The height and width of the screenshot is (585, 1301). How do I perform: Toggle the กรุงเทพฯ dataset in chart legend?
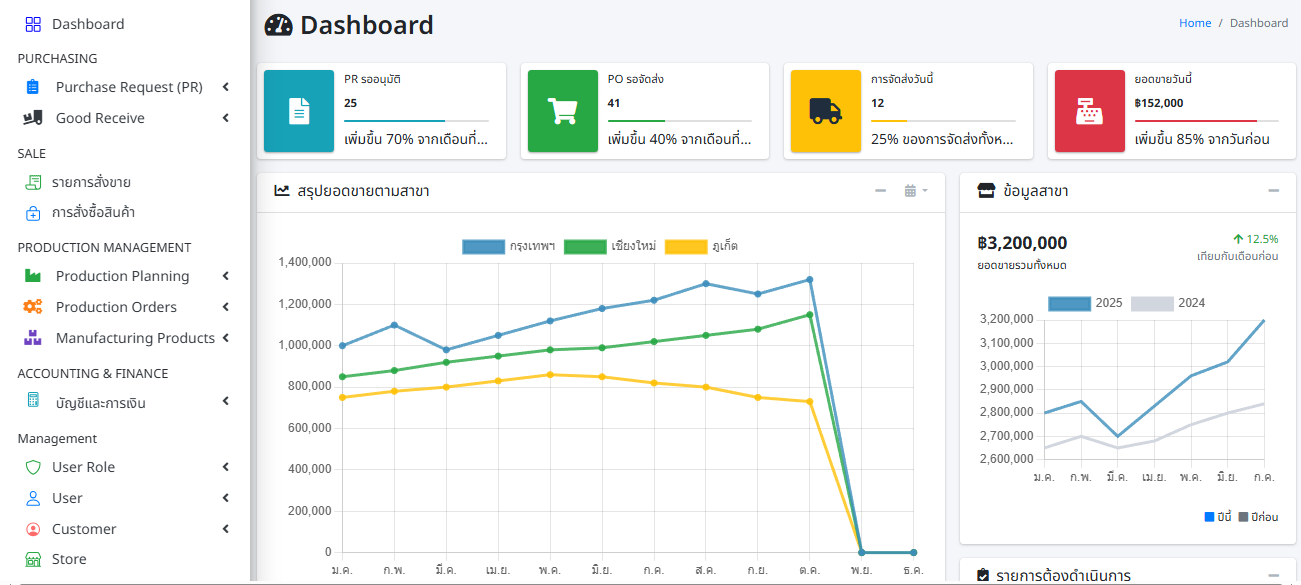509,246
